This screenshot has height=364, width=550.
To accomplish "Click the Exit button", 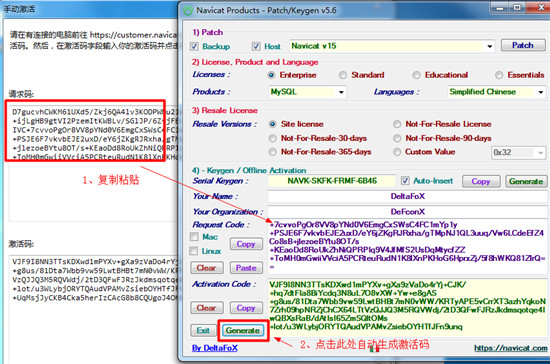I will point(203,330).
